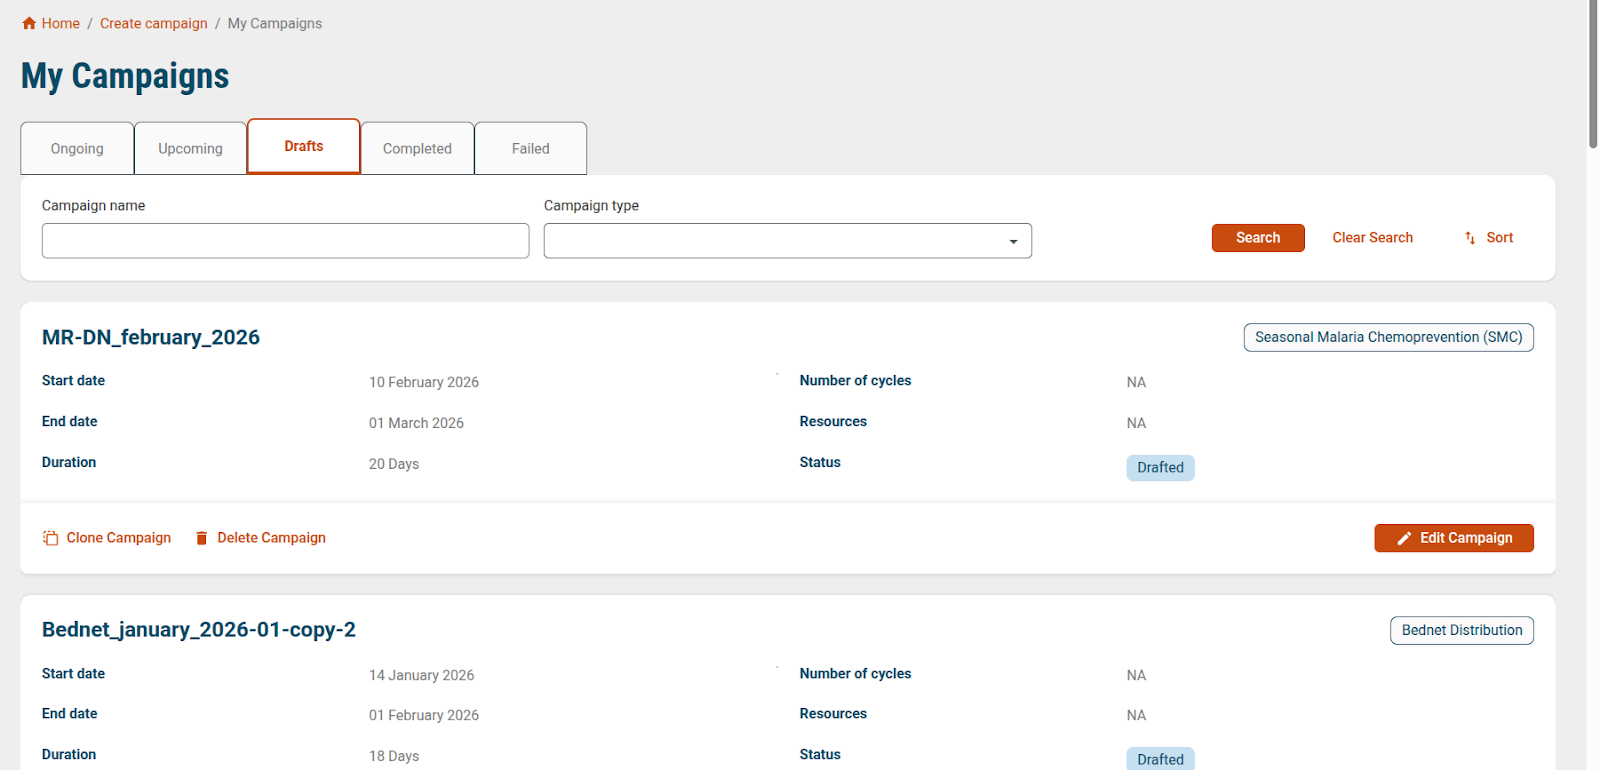Click Clear Search
This screenshot has width=1600, height=770.
click(x=1372, y=238)
